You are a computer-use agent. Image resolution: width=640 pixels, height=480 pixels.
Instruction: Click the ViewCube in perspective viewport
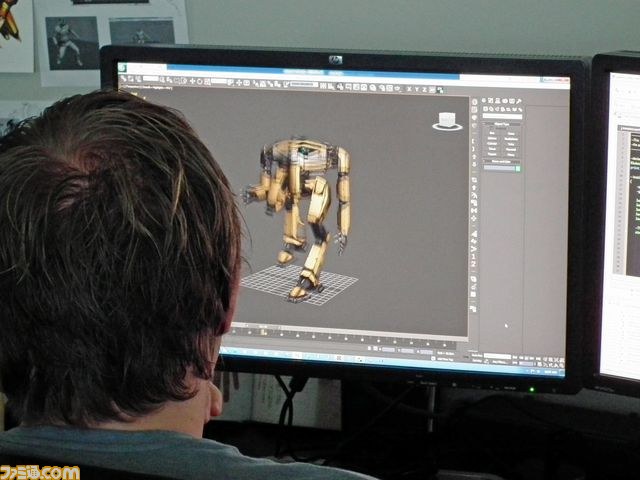(x=447, y=122)
